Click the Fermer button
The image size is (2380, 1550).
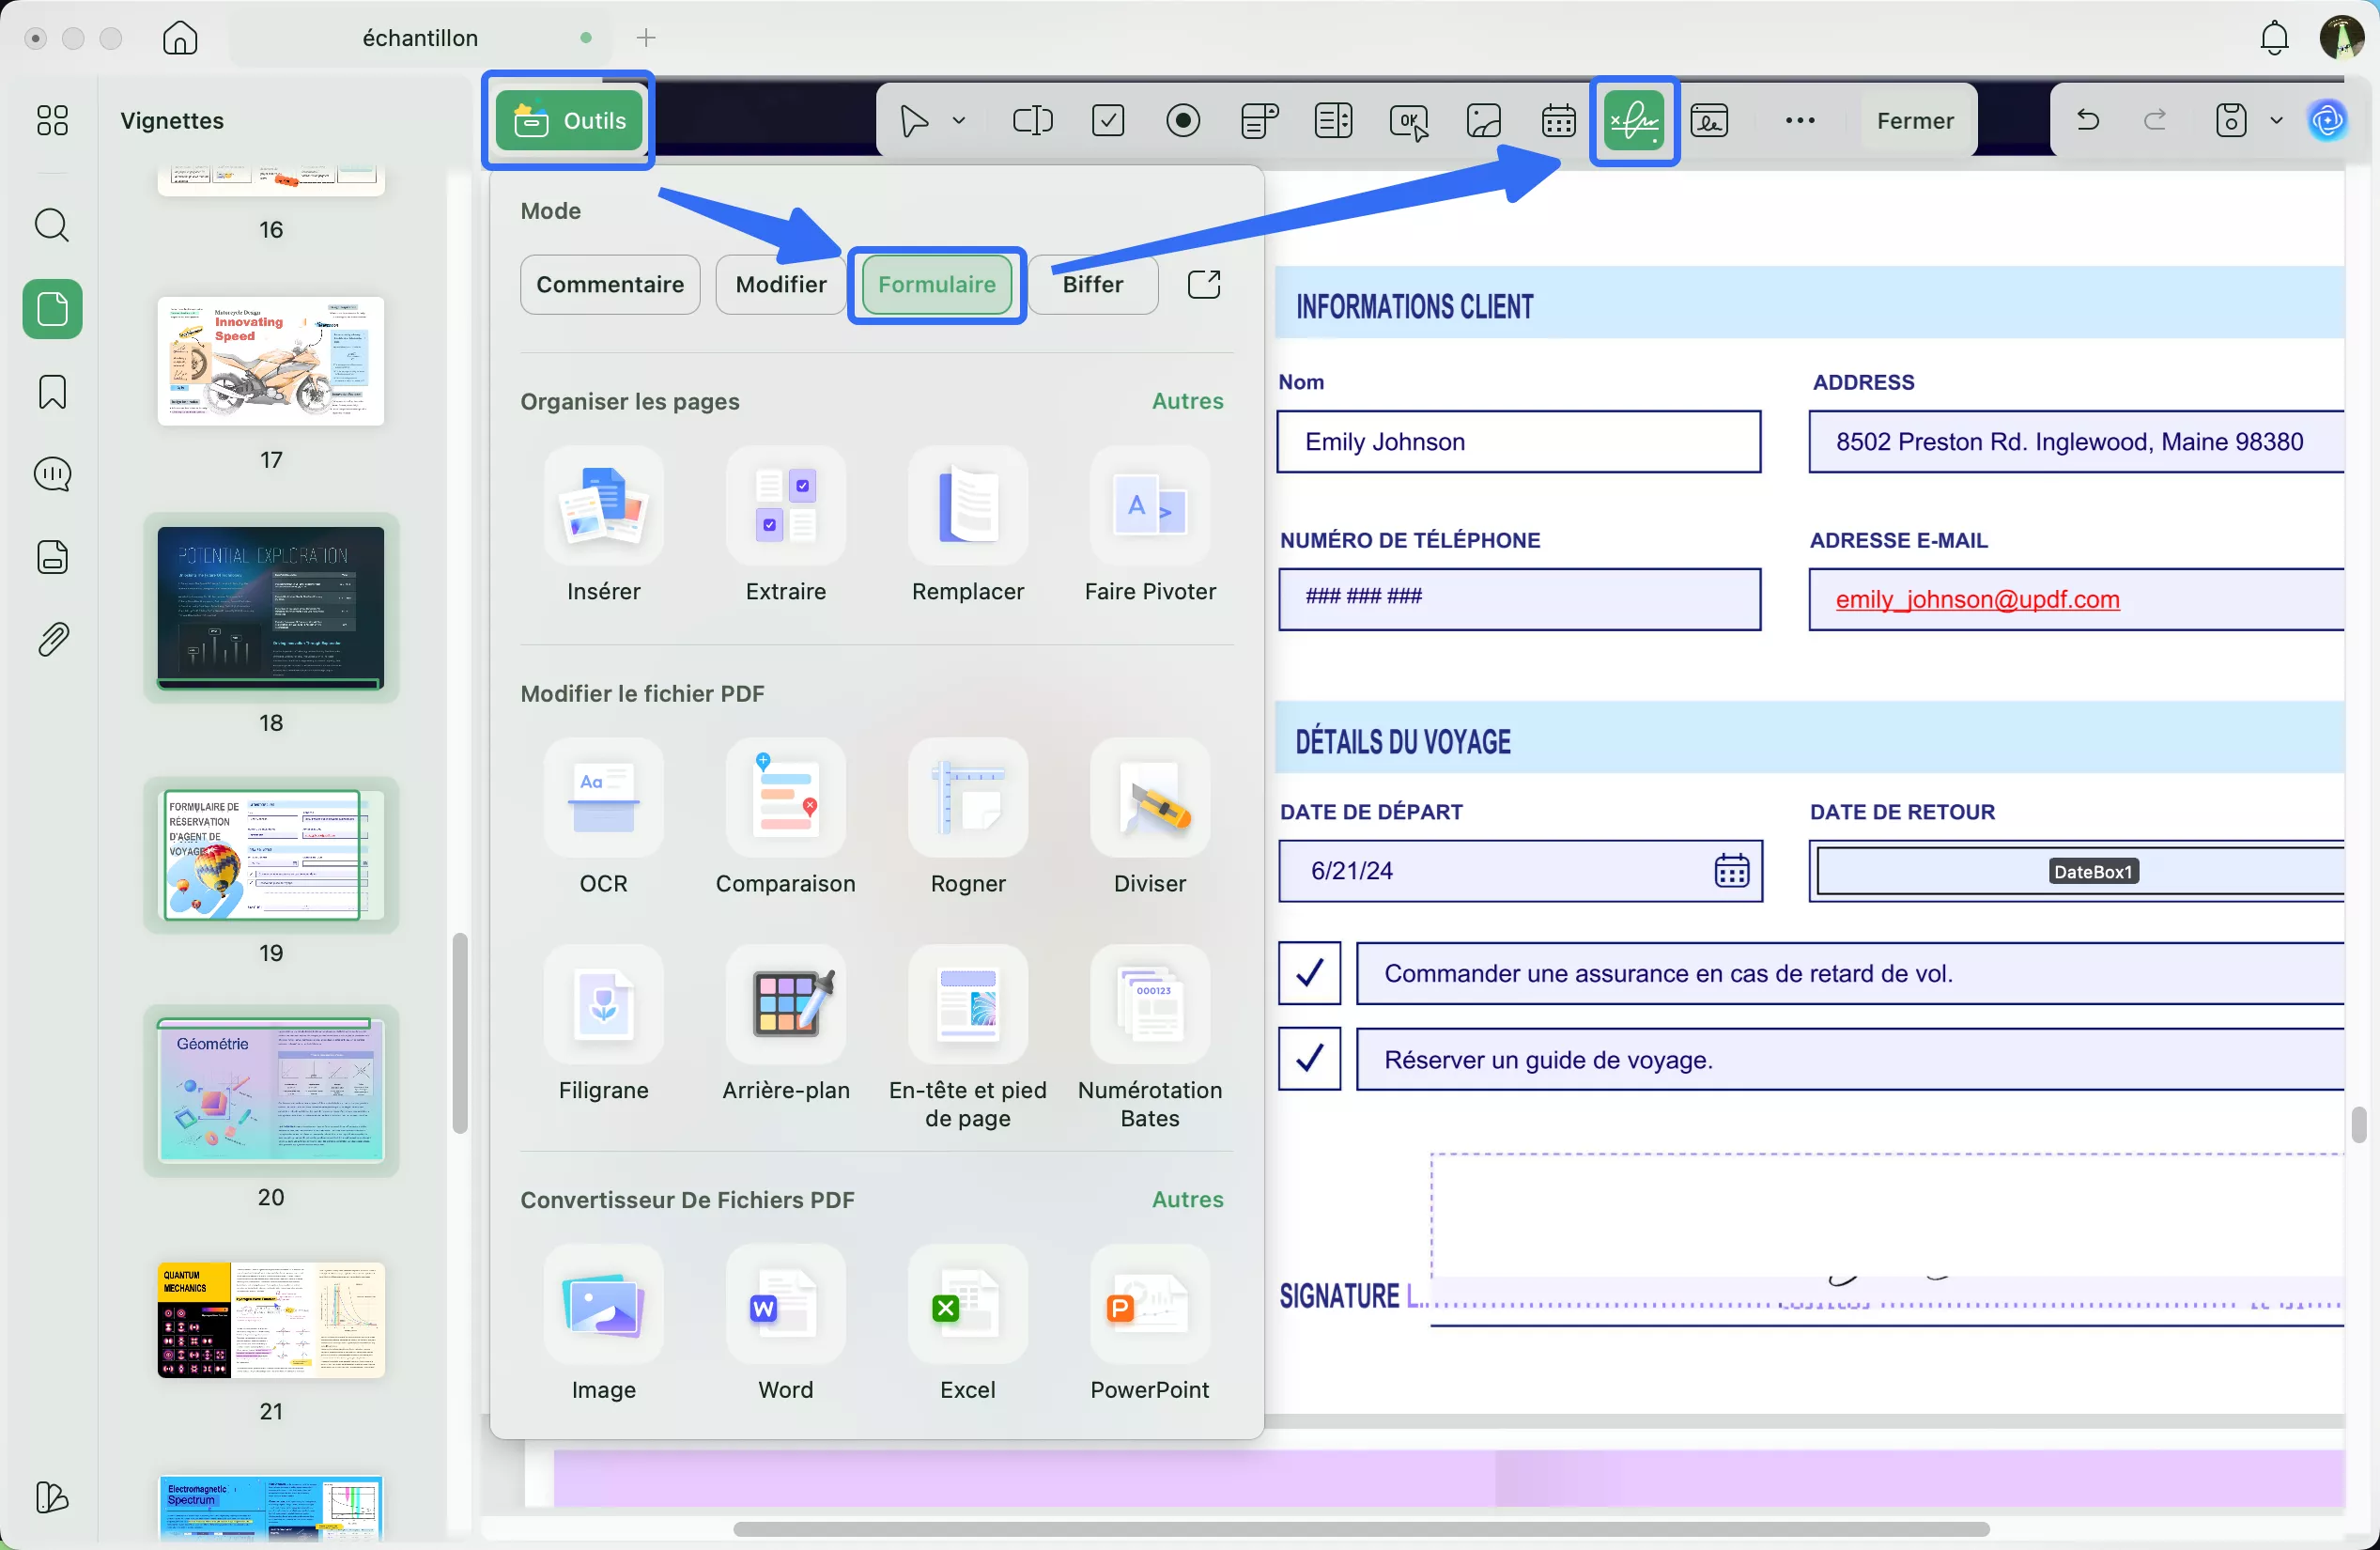1914,121
